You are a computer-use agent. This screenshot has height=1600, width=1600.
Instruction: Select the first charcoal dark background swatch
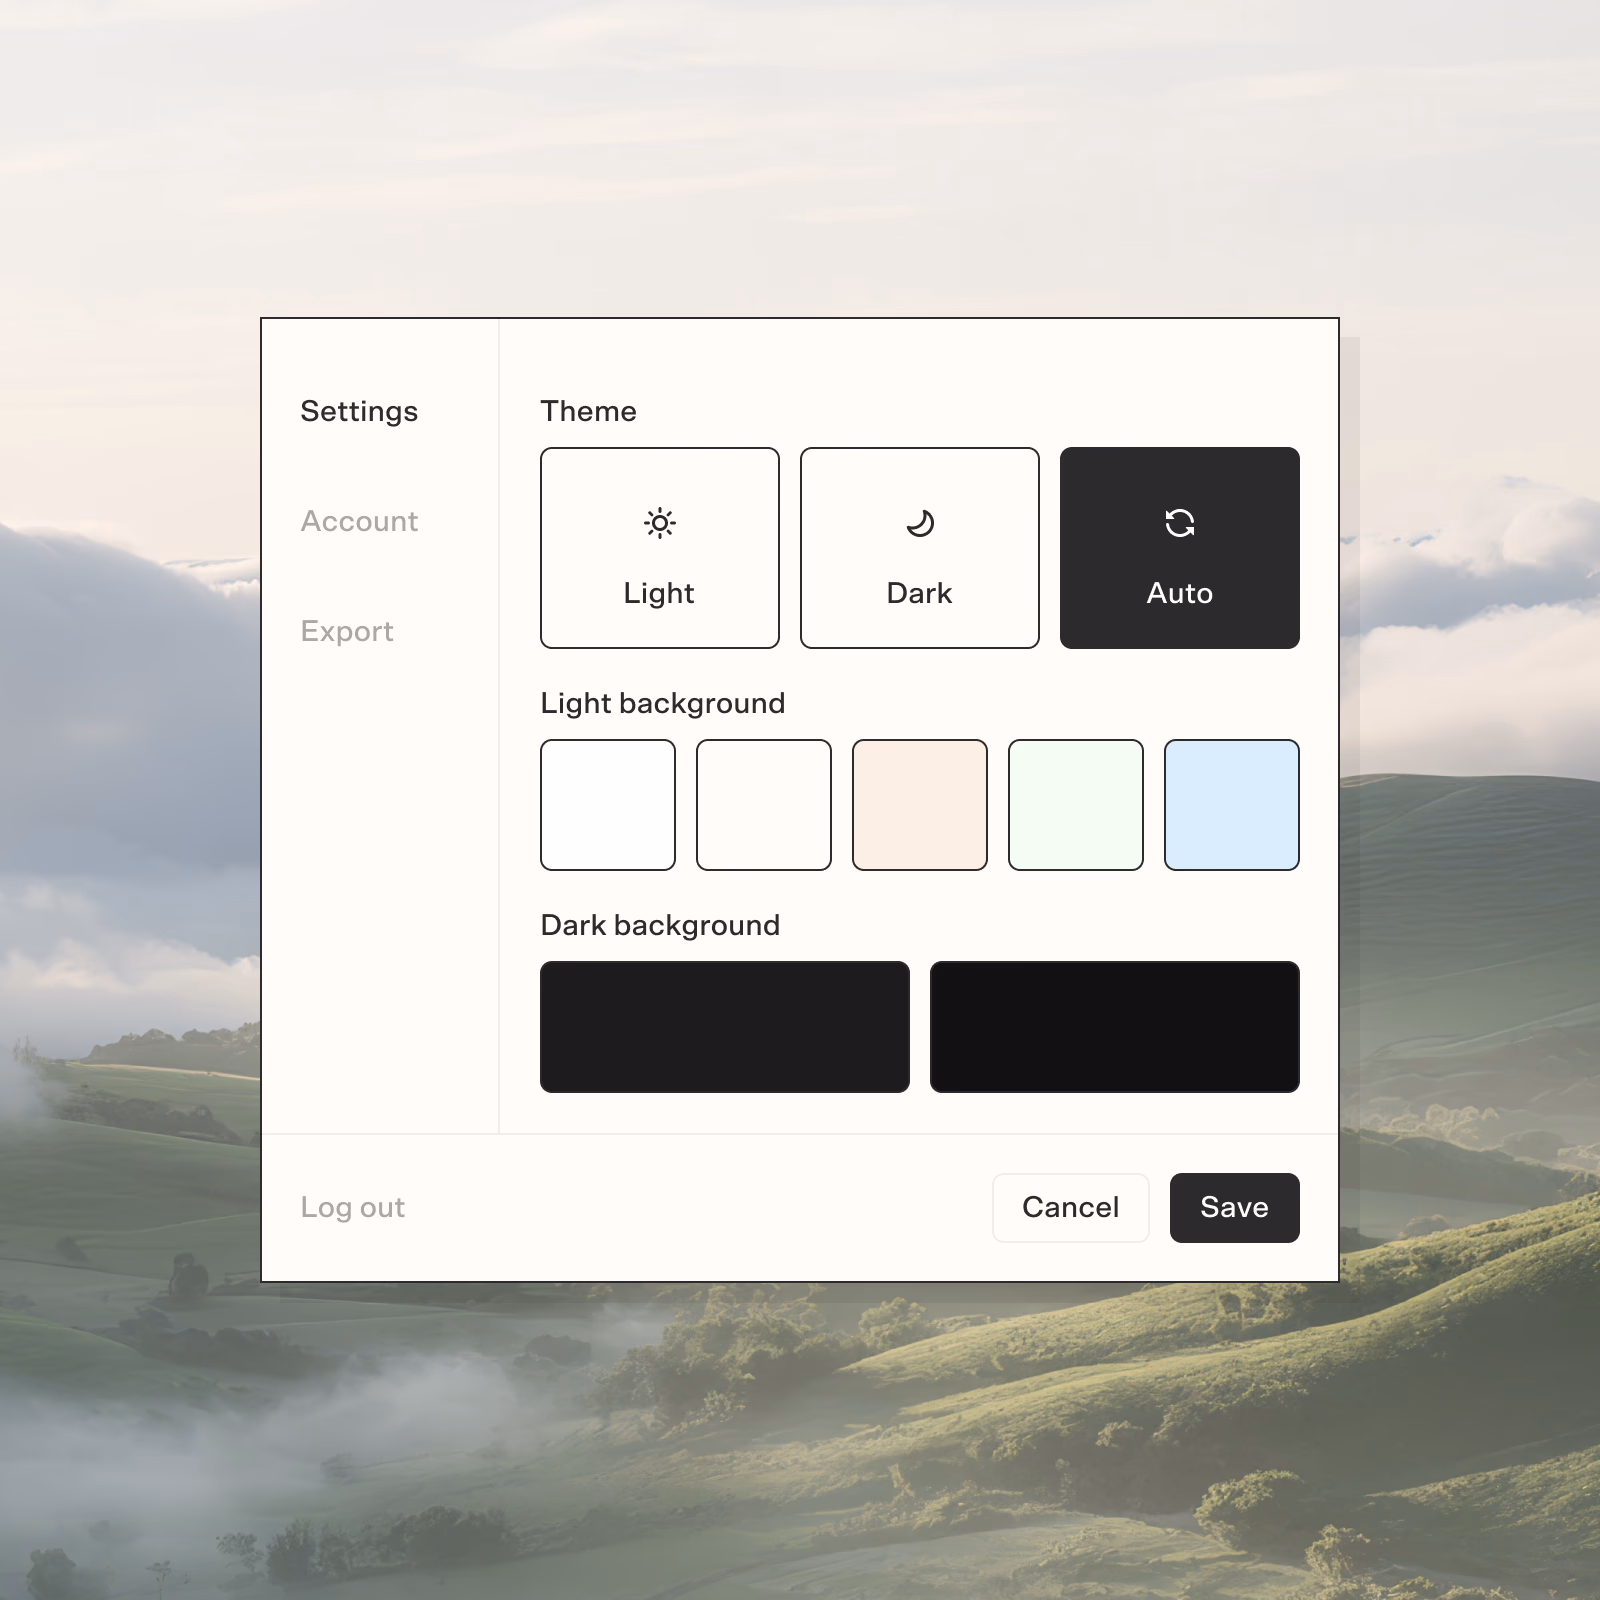coord(725,1027)
